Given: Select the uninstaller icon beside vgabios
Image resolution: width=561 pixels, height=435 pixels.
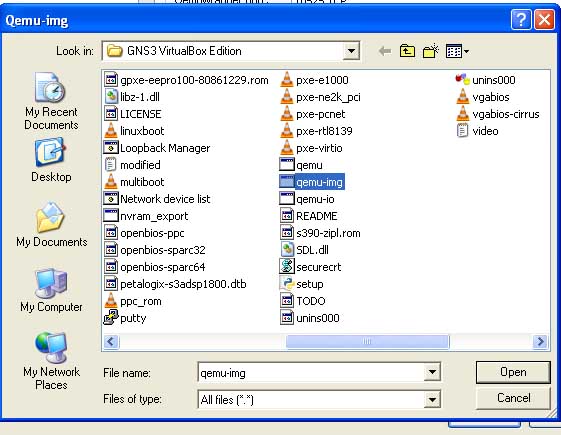Looking at the screenshot, I should tap(463, 79).
